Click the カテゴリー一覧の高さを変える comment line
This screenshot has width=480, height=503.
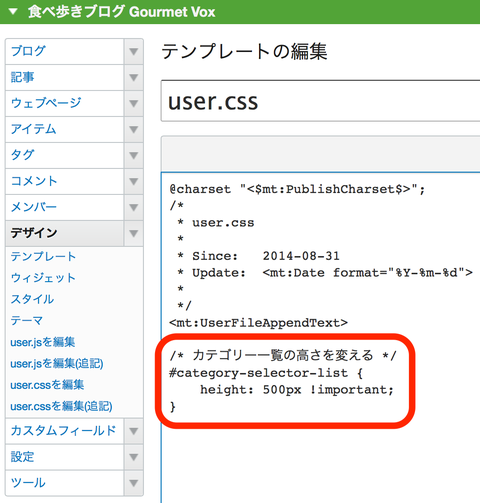283,355
